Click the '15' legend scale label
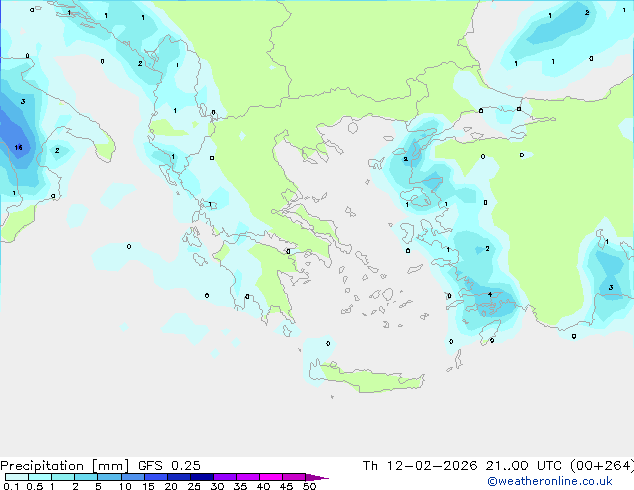634x490 pixels. (x=148, y=486)
